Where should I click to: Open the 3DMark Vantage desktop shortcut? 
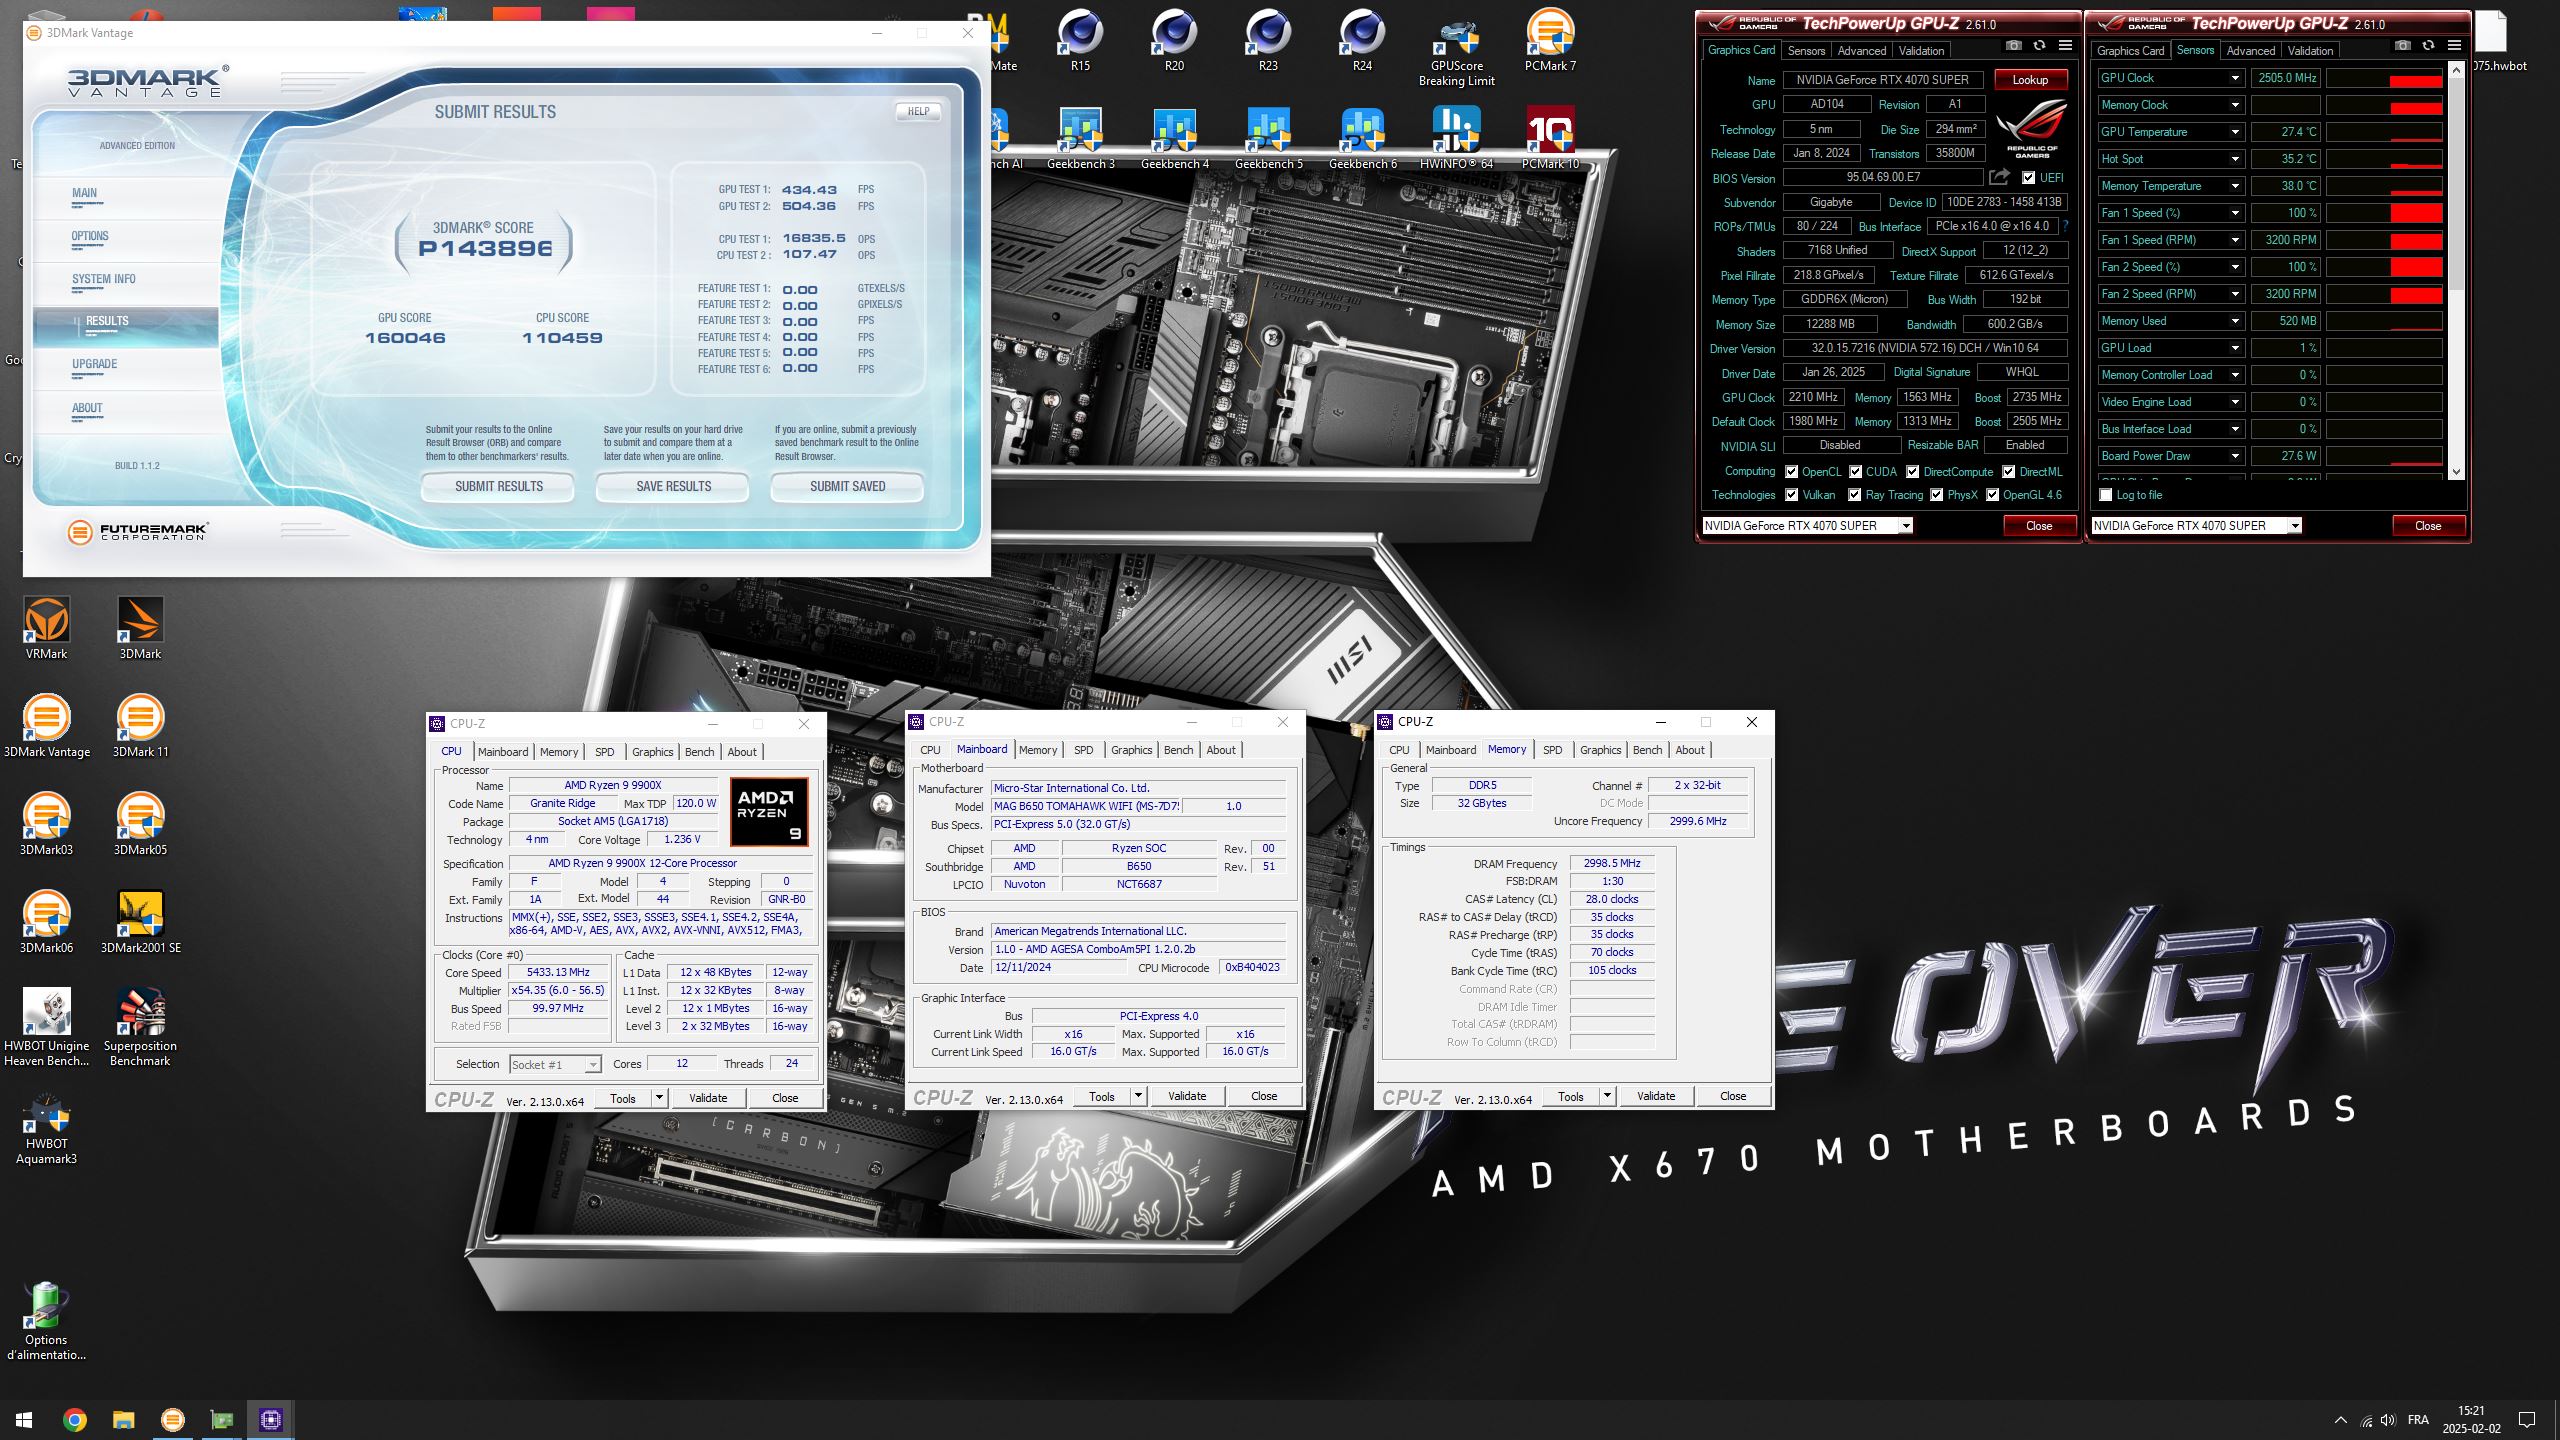(x=46, y=726)
